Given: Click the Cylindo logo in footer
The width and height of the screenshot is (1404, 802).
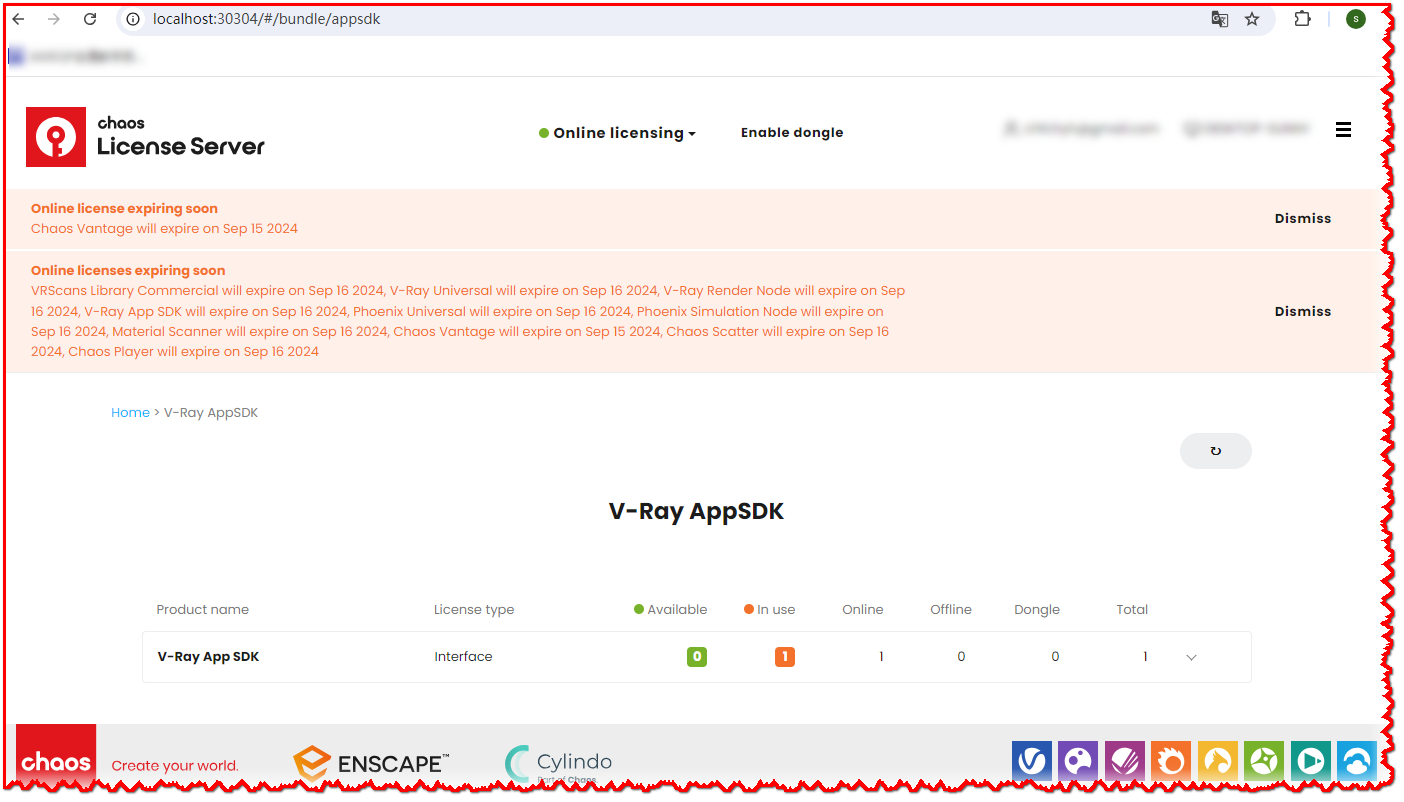Looking at the screenshot, I should coord(558,764).
